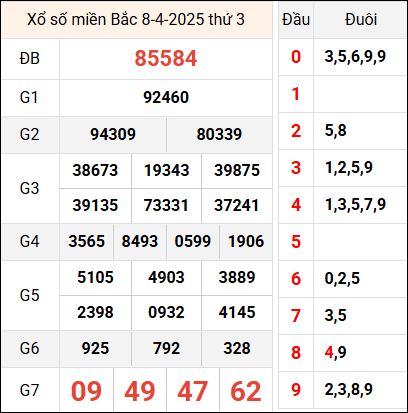Click G5 number 5105
408x413 pixels.
pyautogui.click(x=95, y=277)
